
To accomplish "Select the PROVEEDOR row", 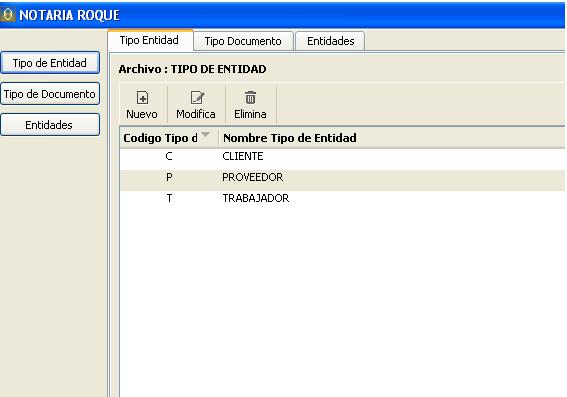I will coord(342,178).
